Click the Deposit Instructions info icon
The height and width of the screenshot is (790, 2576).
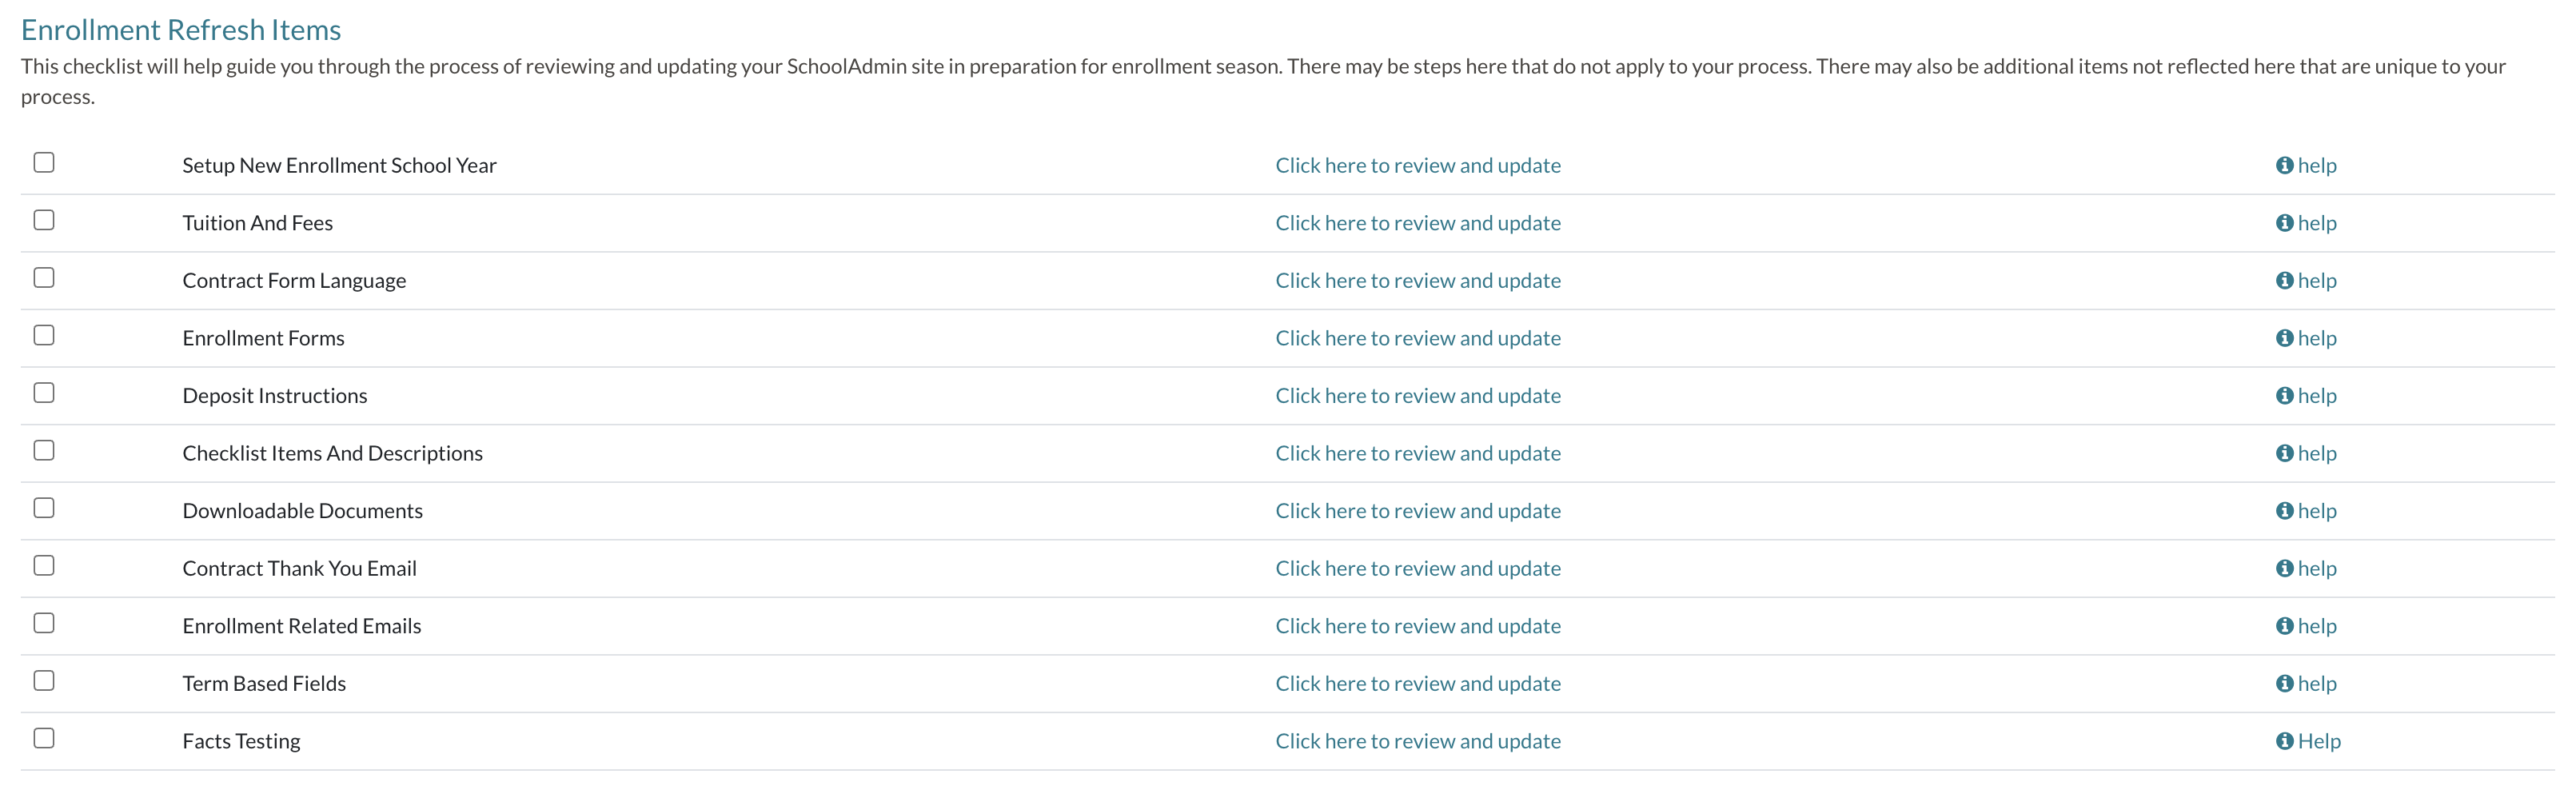[2285, 395]
